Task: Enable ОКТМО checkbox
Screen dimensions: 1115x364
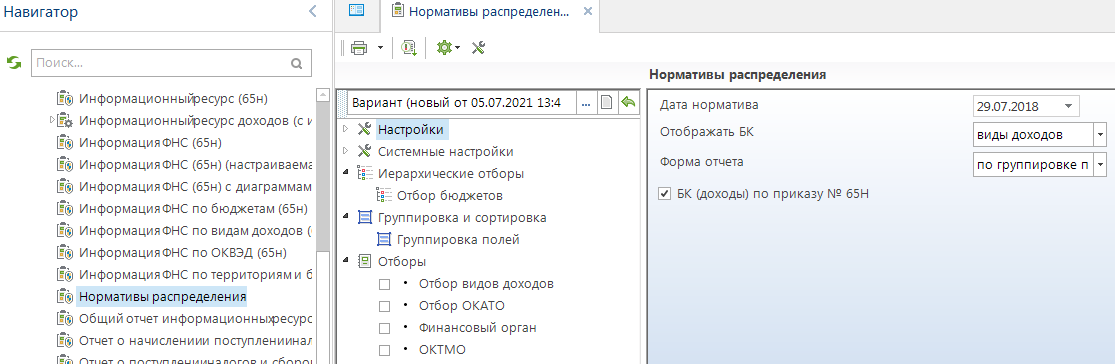Action: pos(385,350)
